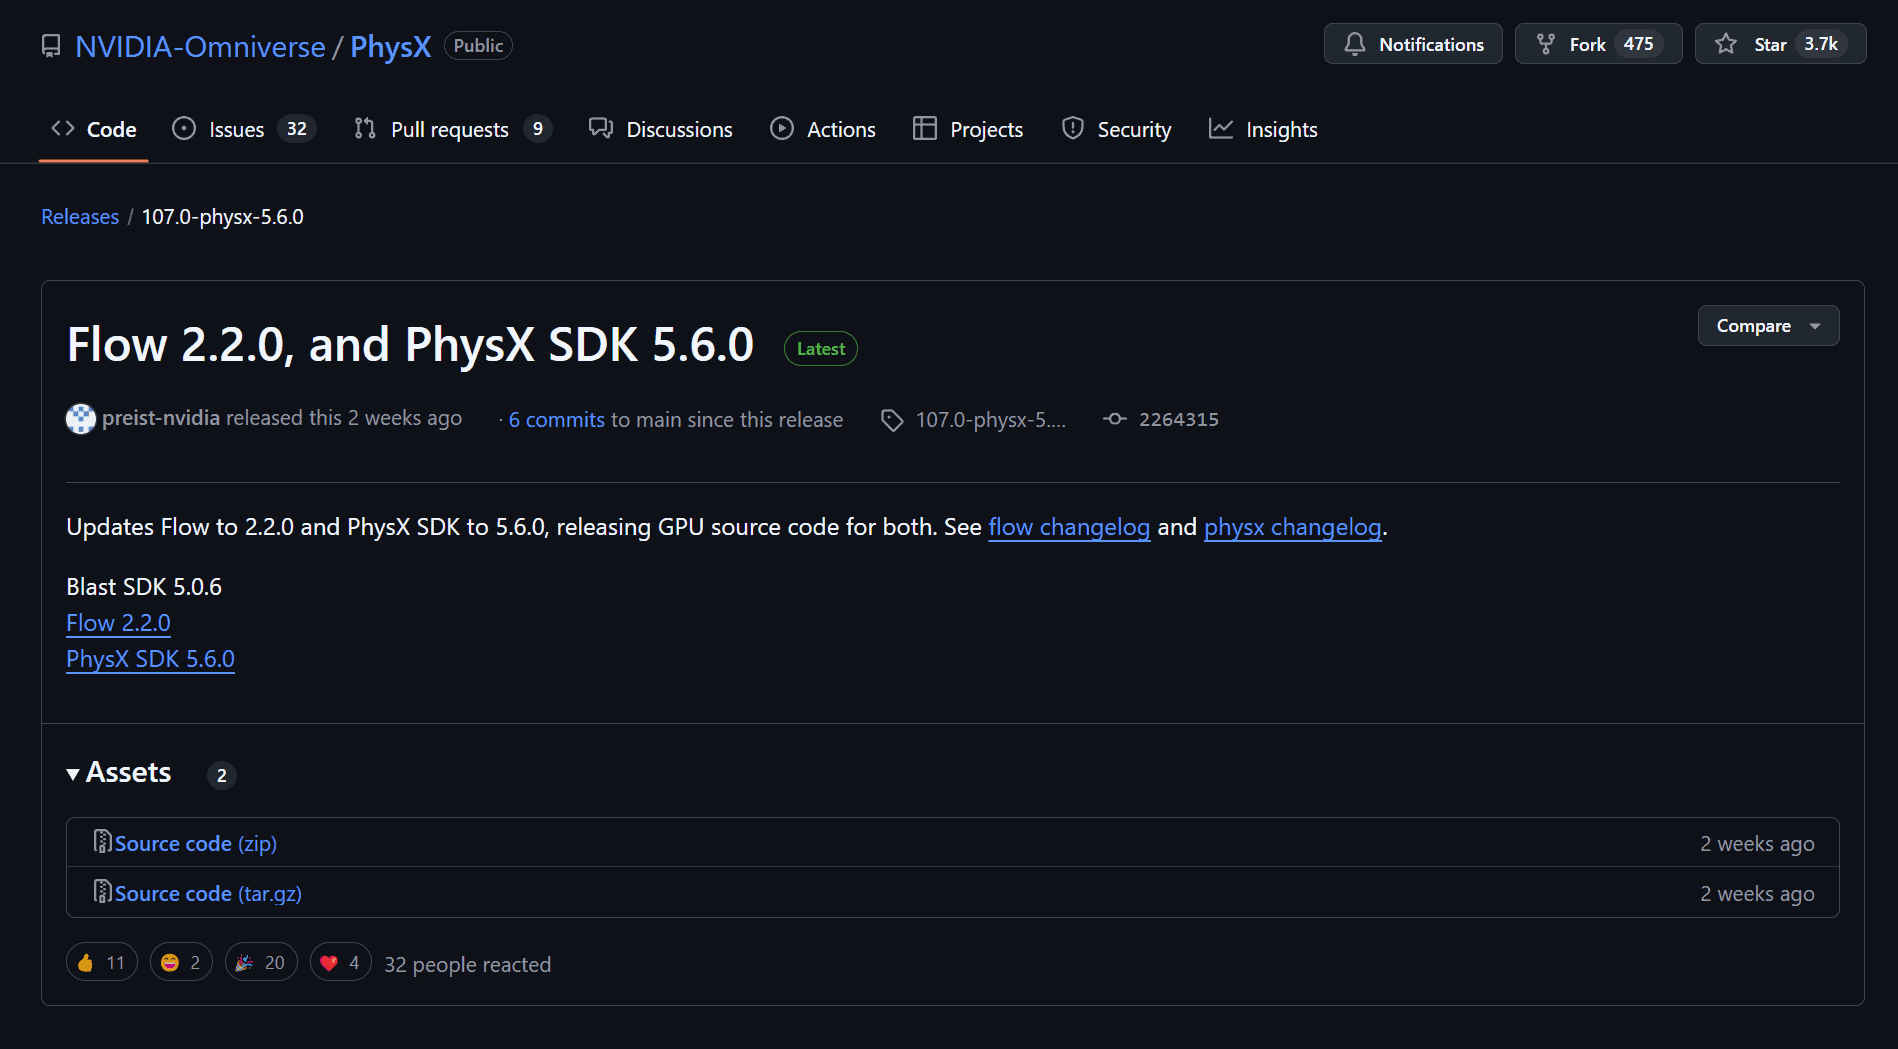Click the Security shield icon
The height and width of the screenshot is (1049, 1898).
point(1073,128)
